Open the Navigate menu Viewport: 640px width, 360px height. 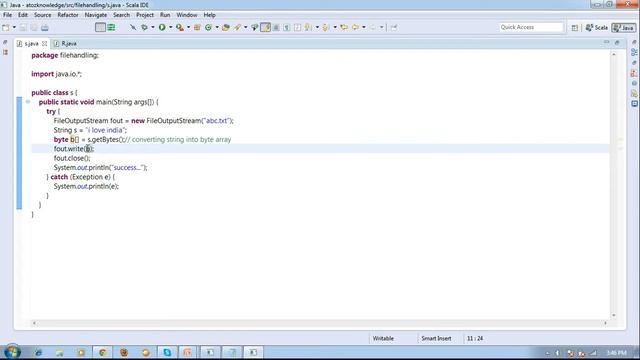pyautogui.click(x=96, y=15)
